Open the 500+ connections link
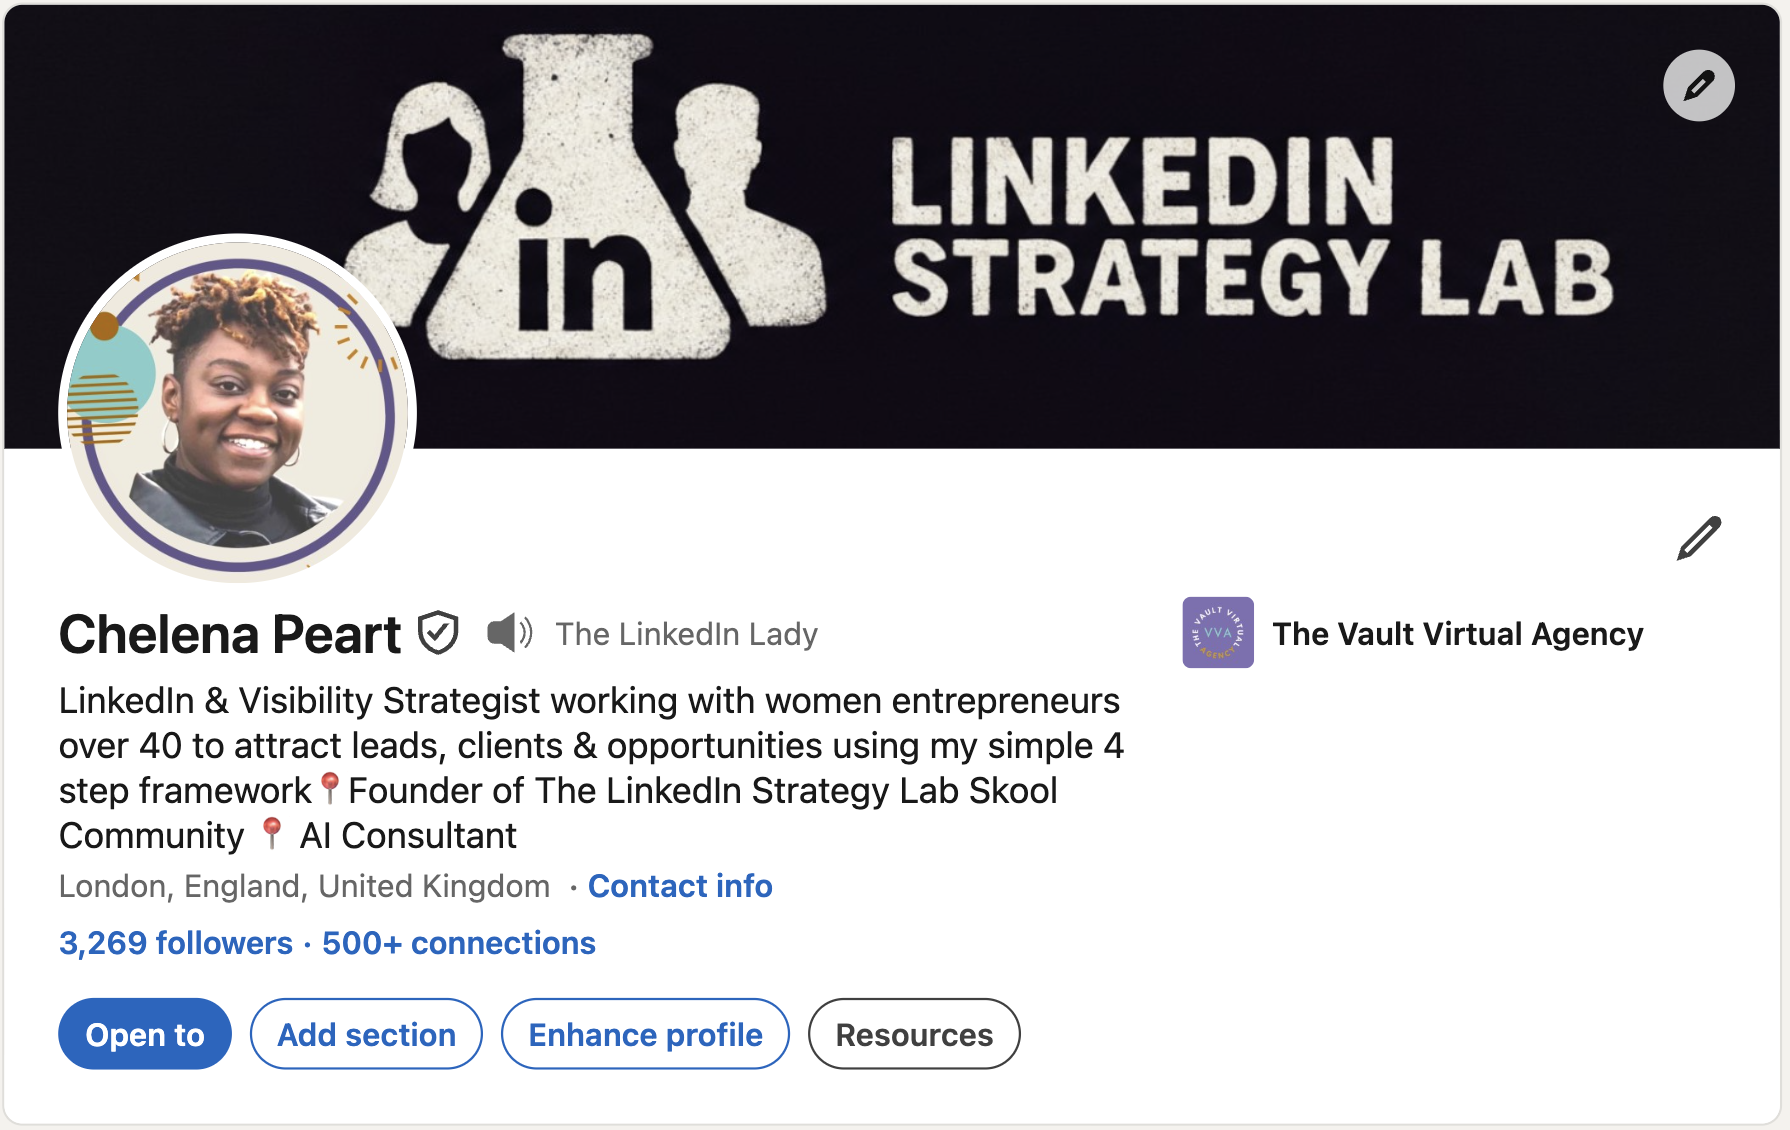The image size is (1790, 1130). click(x=458, y=943)
